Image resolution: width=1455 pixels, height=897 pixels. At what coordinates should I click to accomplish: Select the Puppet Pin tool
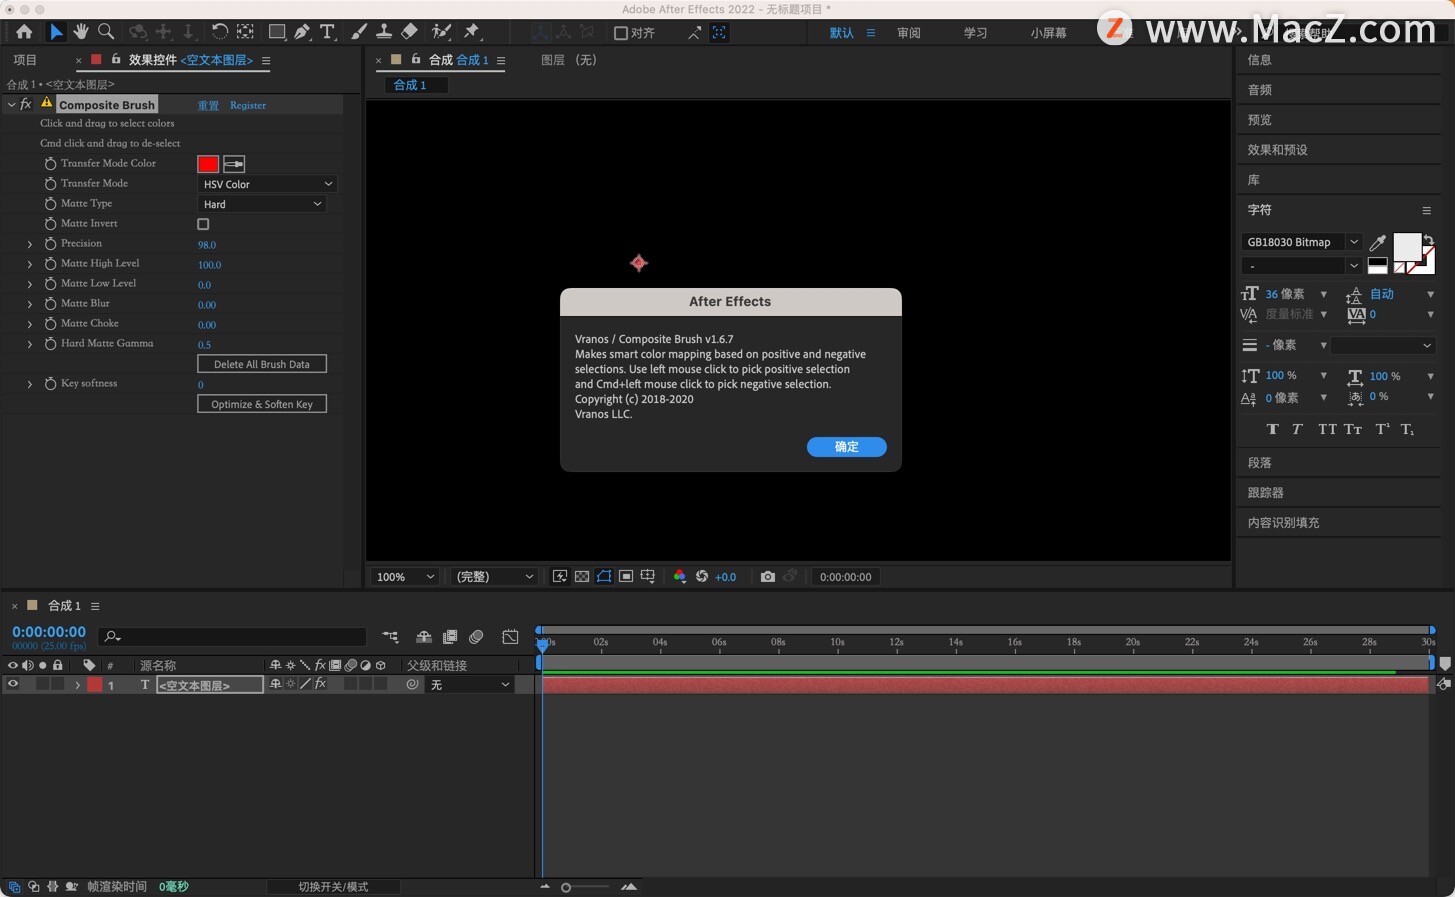[472, 32]
